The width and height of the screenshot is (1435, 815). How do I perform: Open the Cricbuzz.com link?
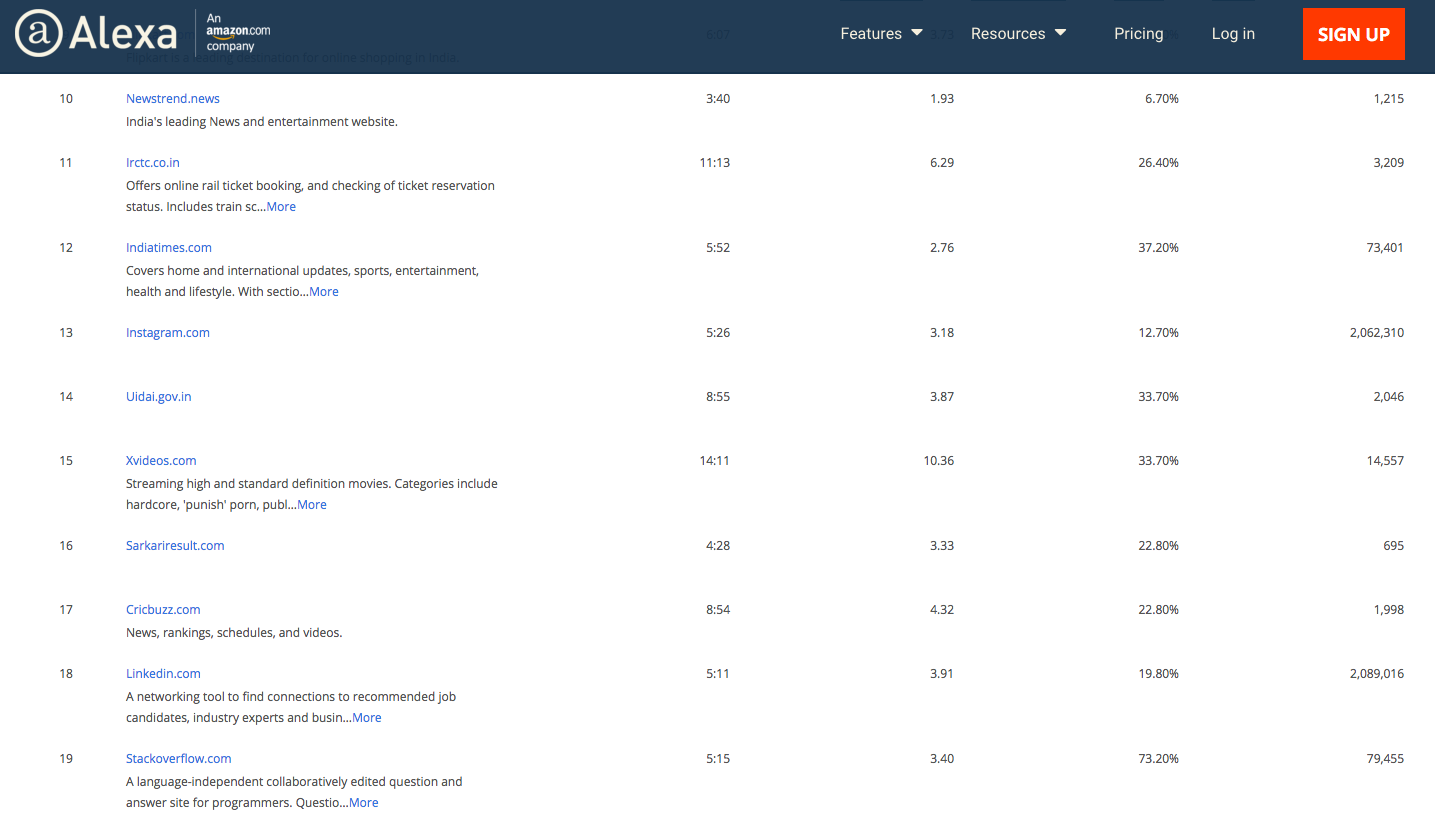coord(163,609)
